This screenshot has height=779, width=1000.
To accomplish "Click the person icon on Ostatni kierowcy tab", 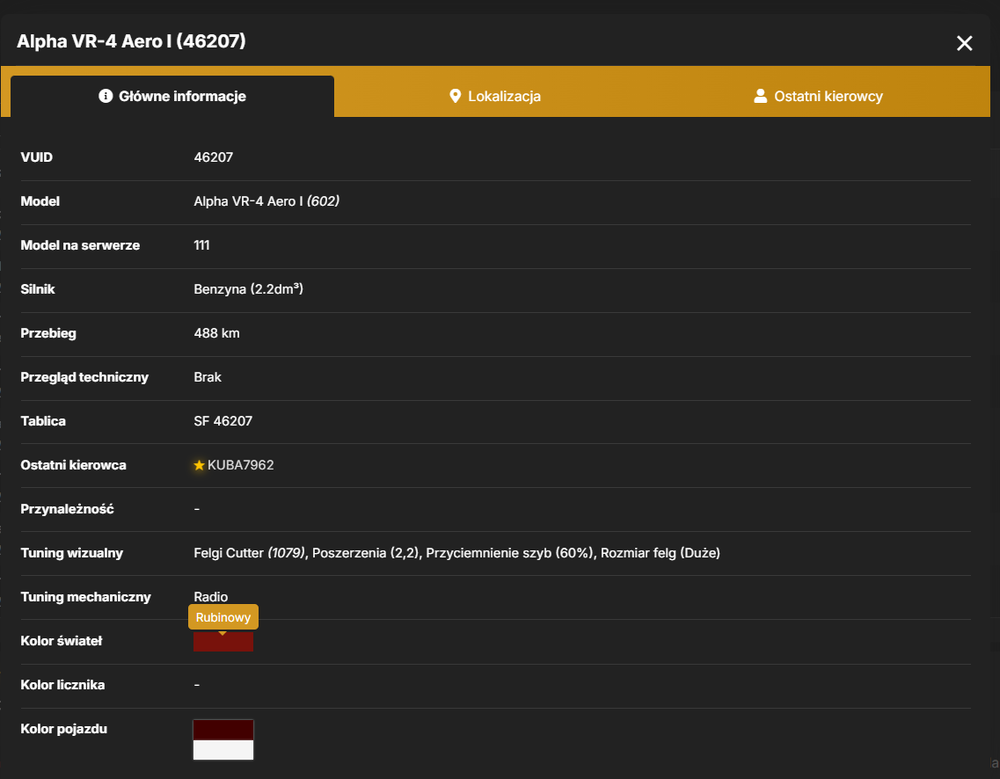I will pyautogui.click(x=760, y=96).
